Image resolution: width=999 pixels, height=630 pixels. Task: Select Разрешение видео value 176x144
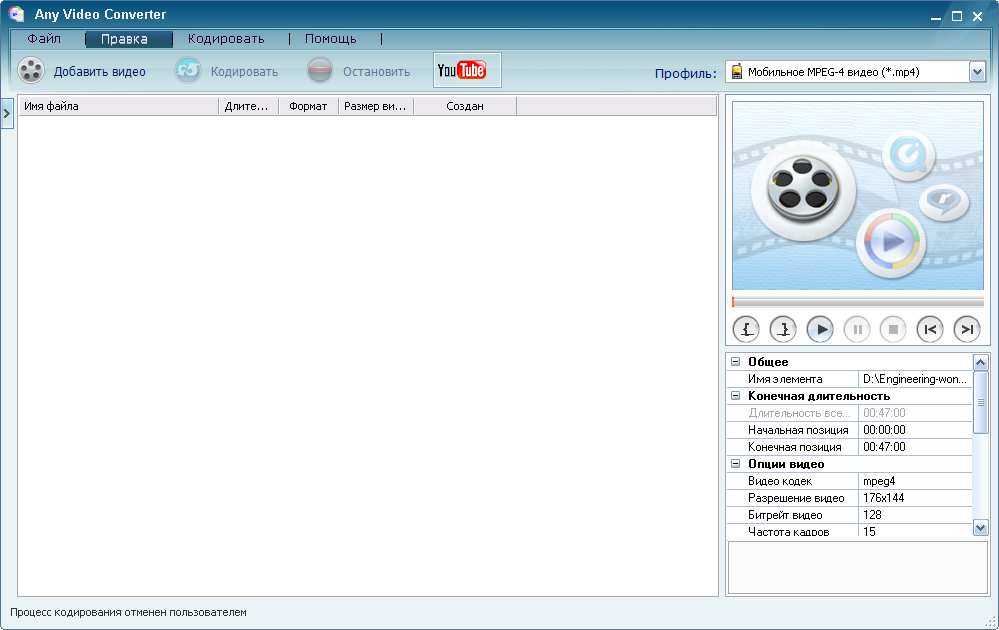[915, 498]
